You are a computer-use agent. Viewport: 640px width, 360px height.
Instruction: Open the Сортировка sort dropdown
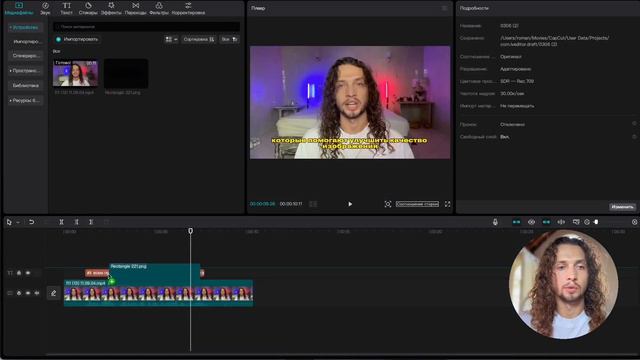199,39
